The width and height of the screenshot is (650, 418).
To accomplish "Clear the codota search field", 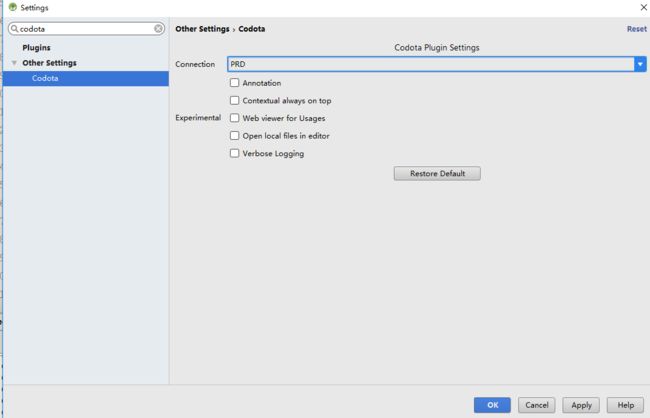I will coord(158,29).
